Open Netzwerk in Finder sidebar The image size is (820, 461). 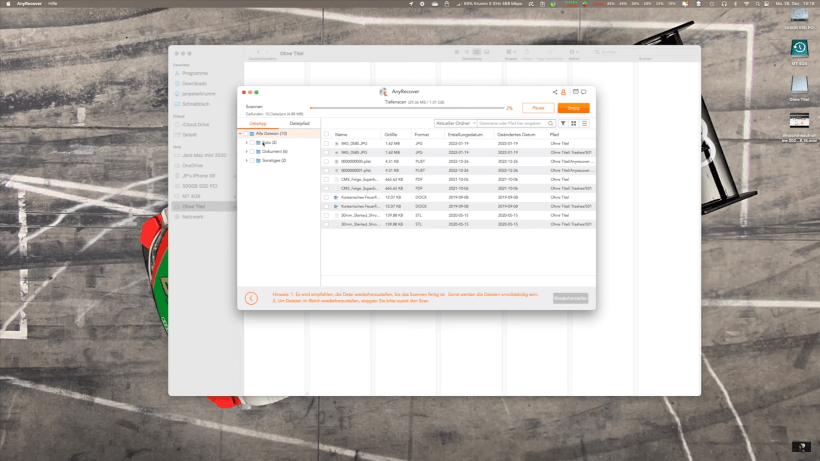click(x=192, y=217)
